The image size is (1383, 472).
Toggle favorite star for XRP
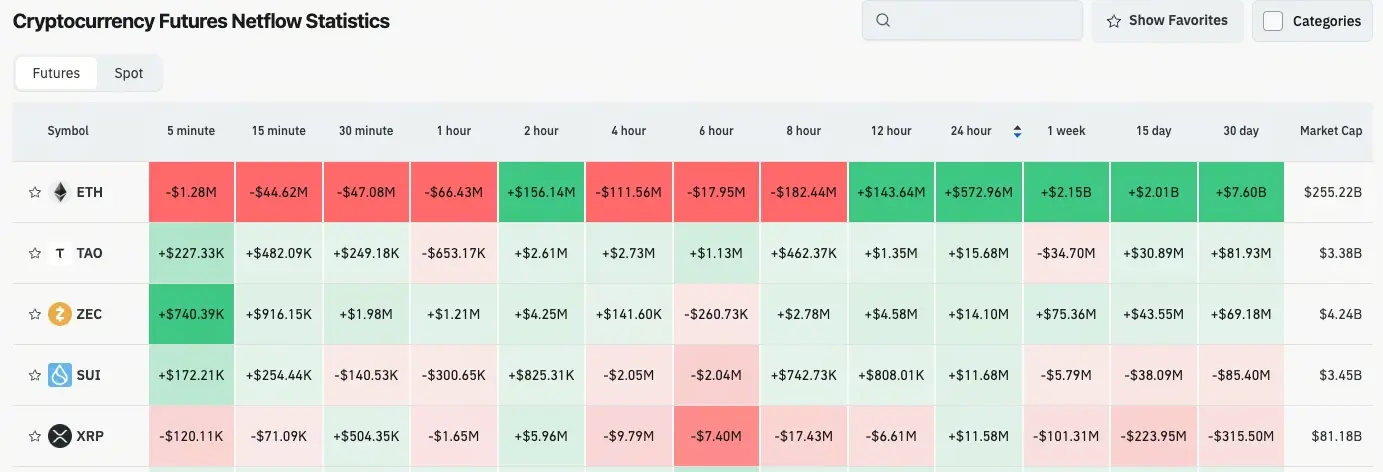pyautogui.click(x=35, y=436)
